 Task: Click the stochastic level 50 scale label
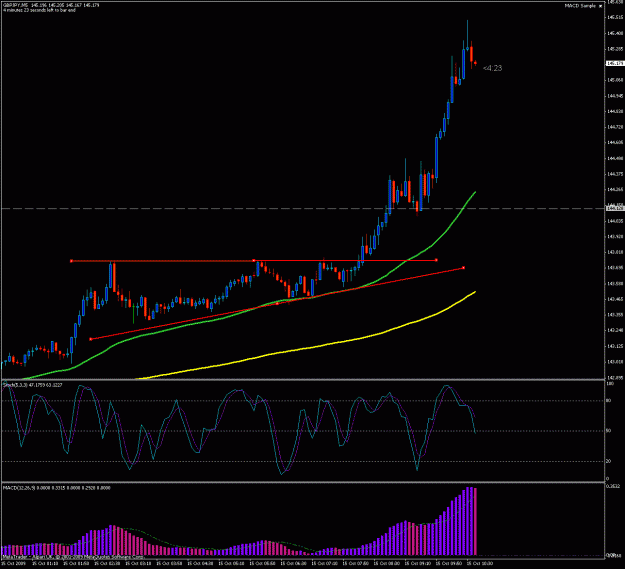(x=608, y=431)
